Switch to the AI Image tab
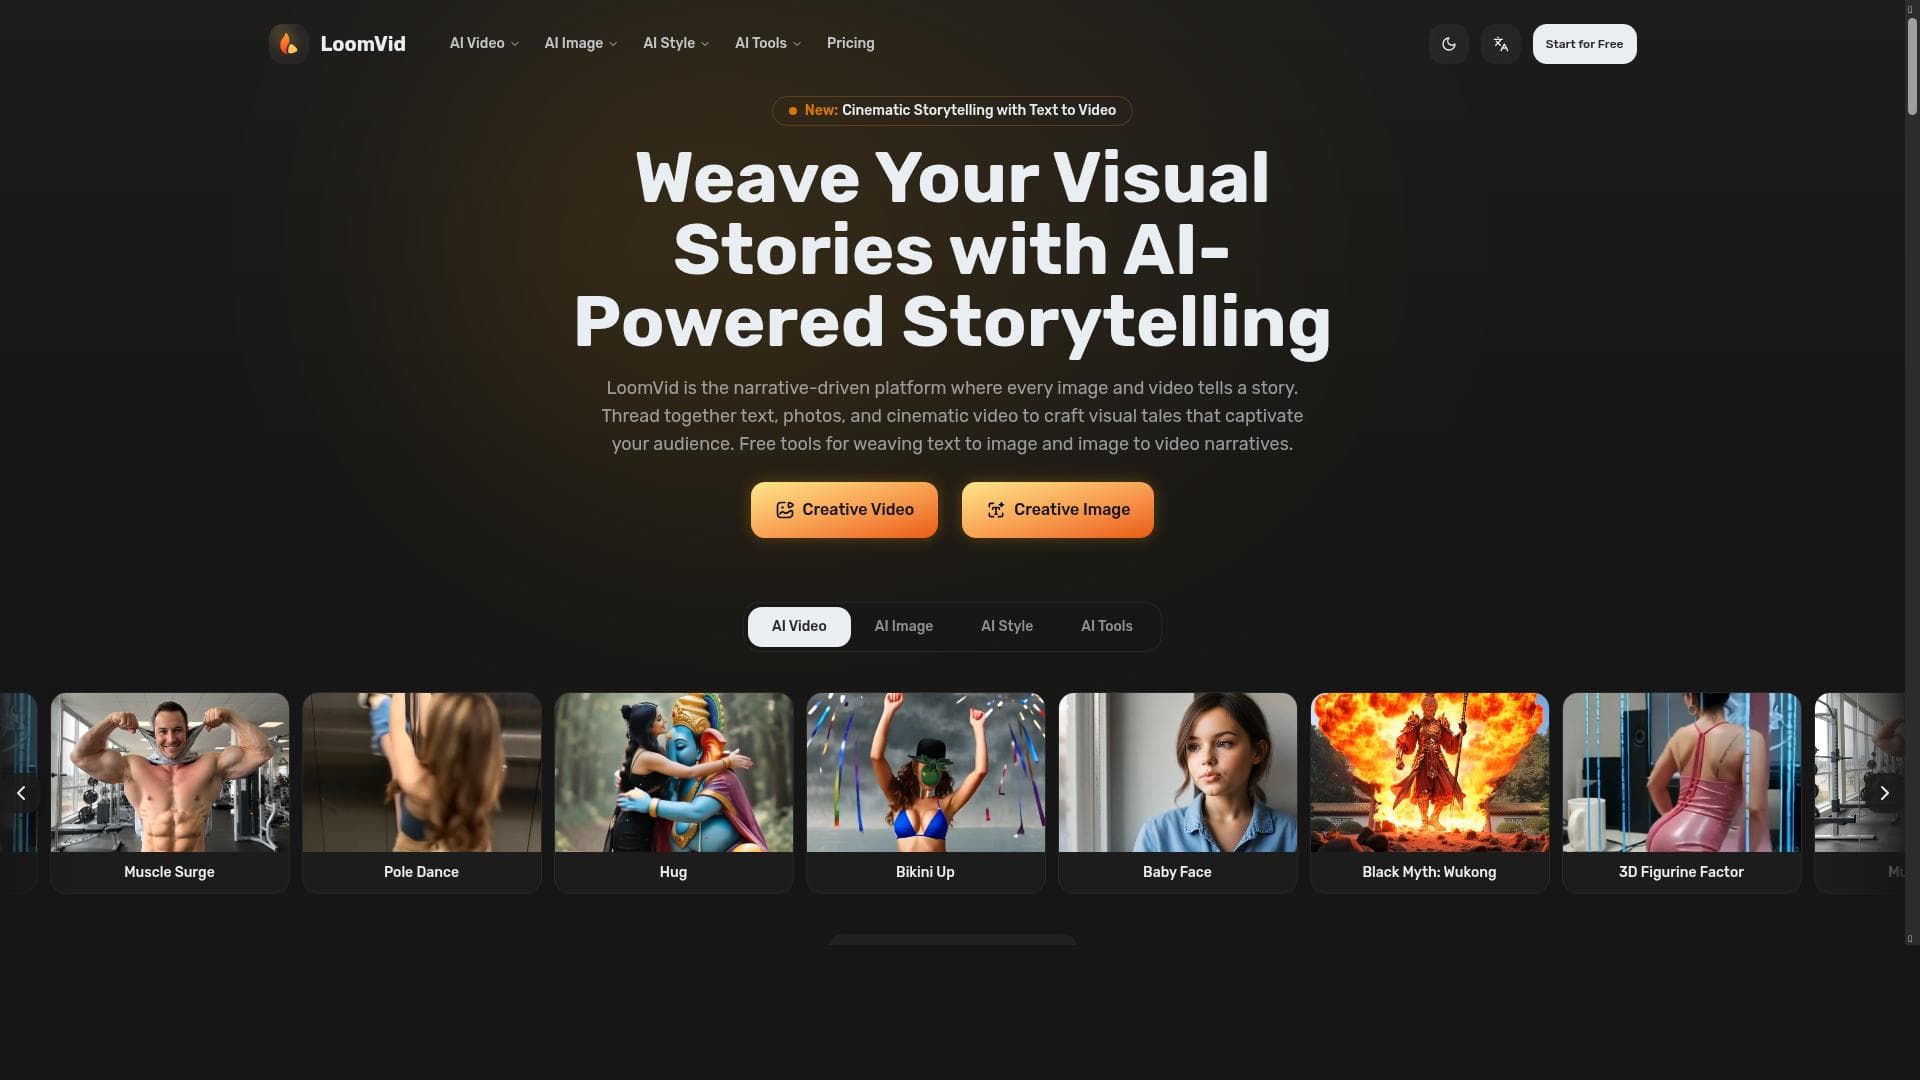 903,626
